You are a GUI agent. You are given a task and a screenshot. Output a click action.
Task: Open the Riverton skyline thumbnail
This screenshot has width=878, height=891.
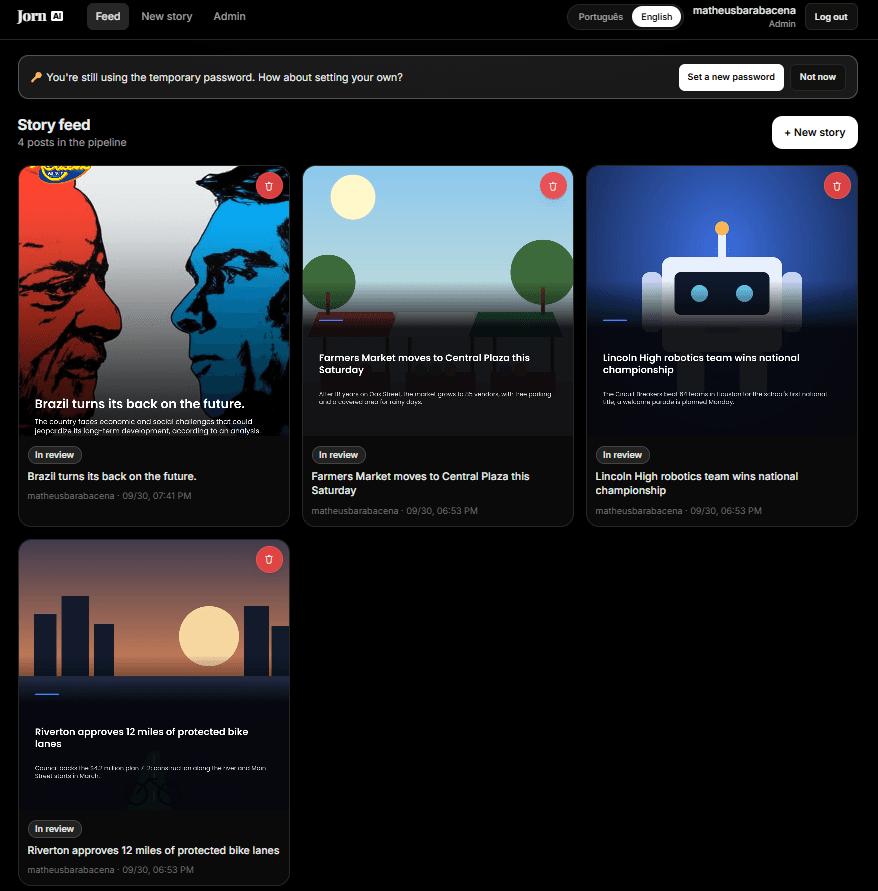pos(154,675)
